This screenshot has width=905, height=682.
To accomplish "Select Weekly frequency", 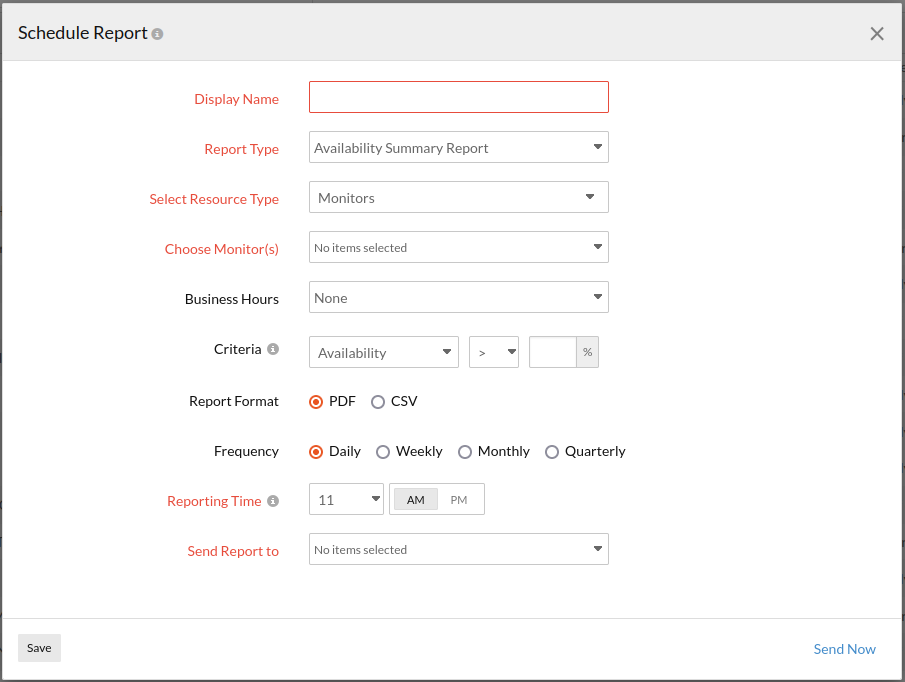I will tap(383, 452).
